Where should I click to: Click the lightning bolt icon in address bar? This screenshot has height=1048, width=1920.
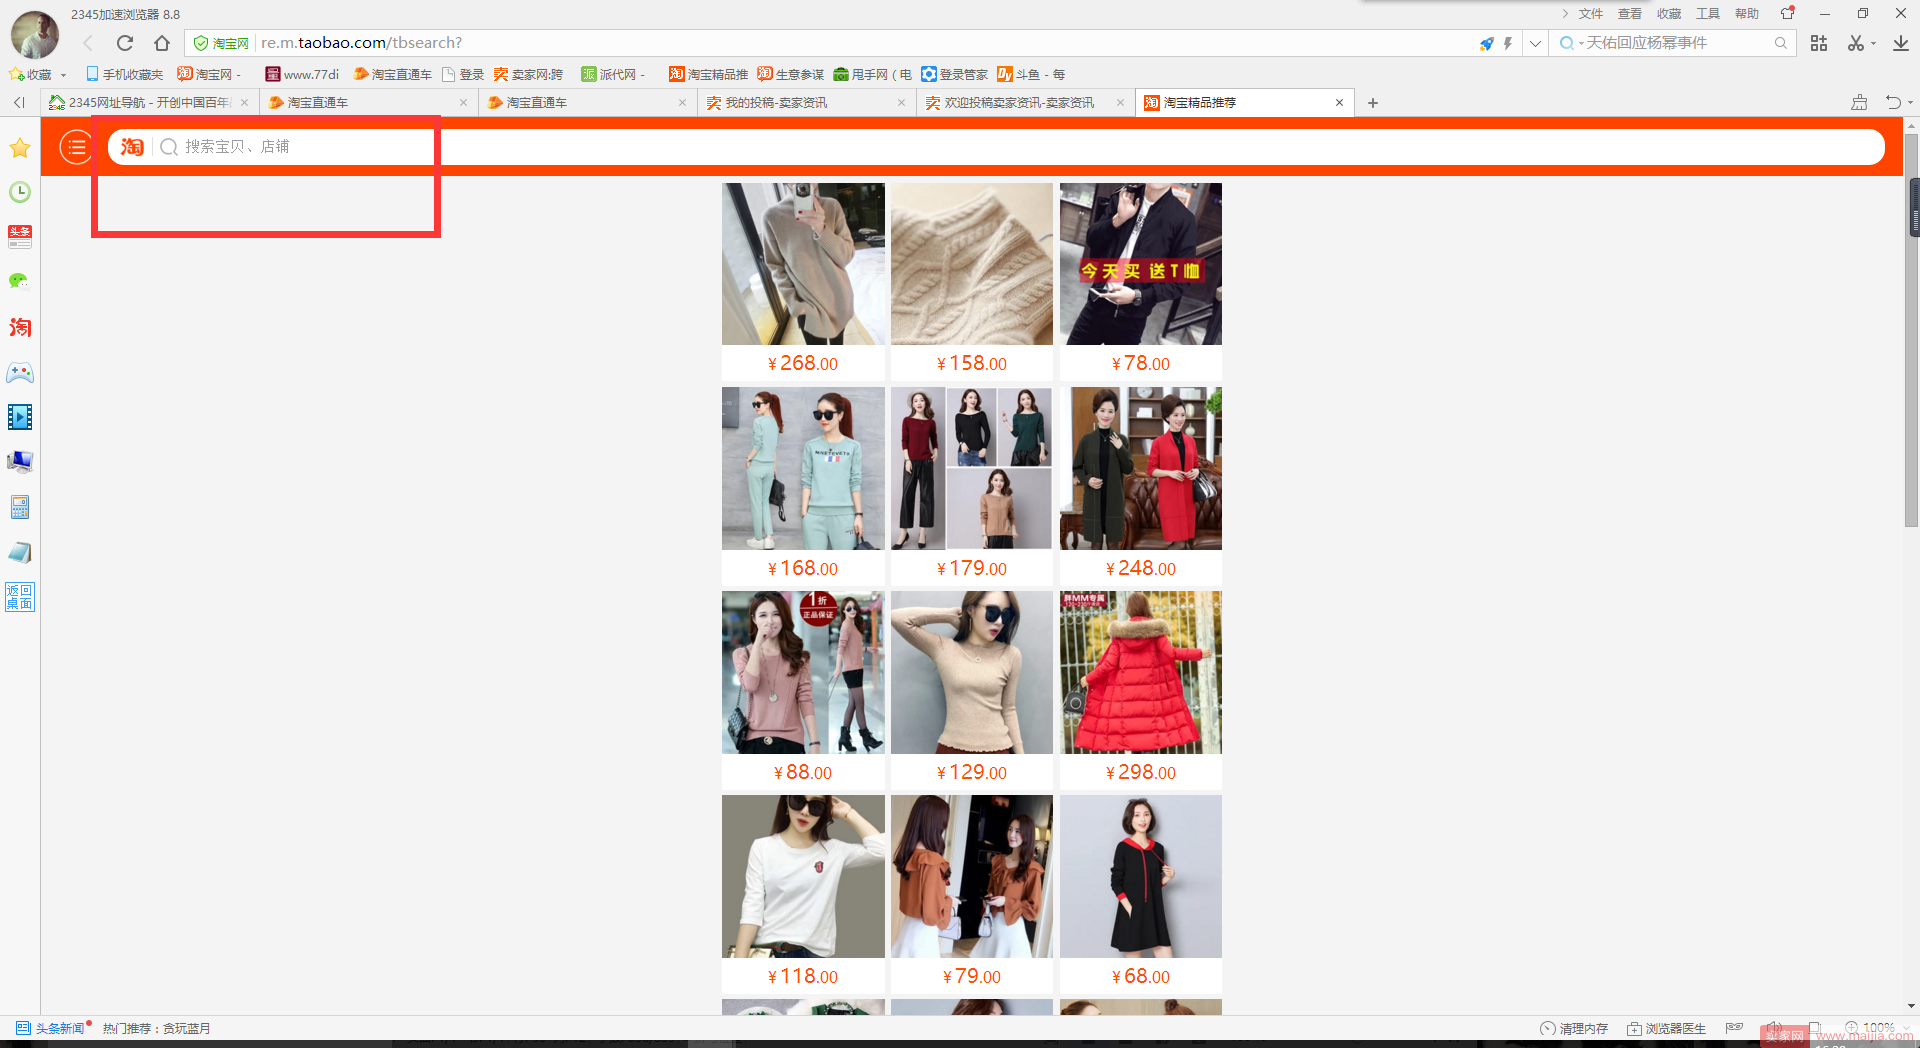click(x=1508, y=43)
